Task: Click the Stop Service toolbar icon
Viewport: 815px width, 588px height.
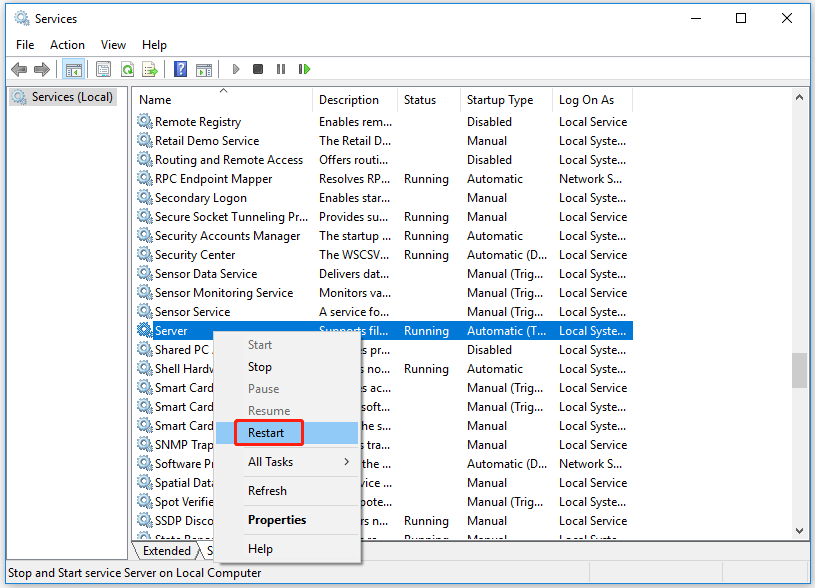Action: 258,69
